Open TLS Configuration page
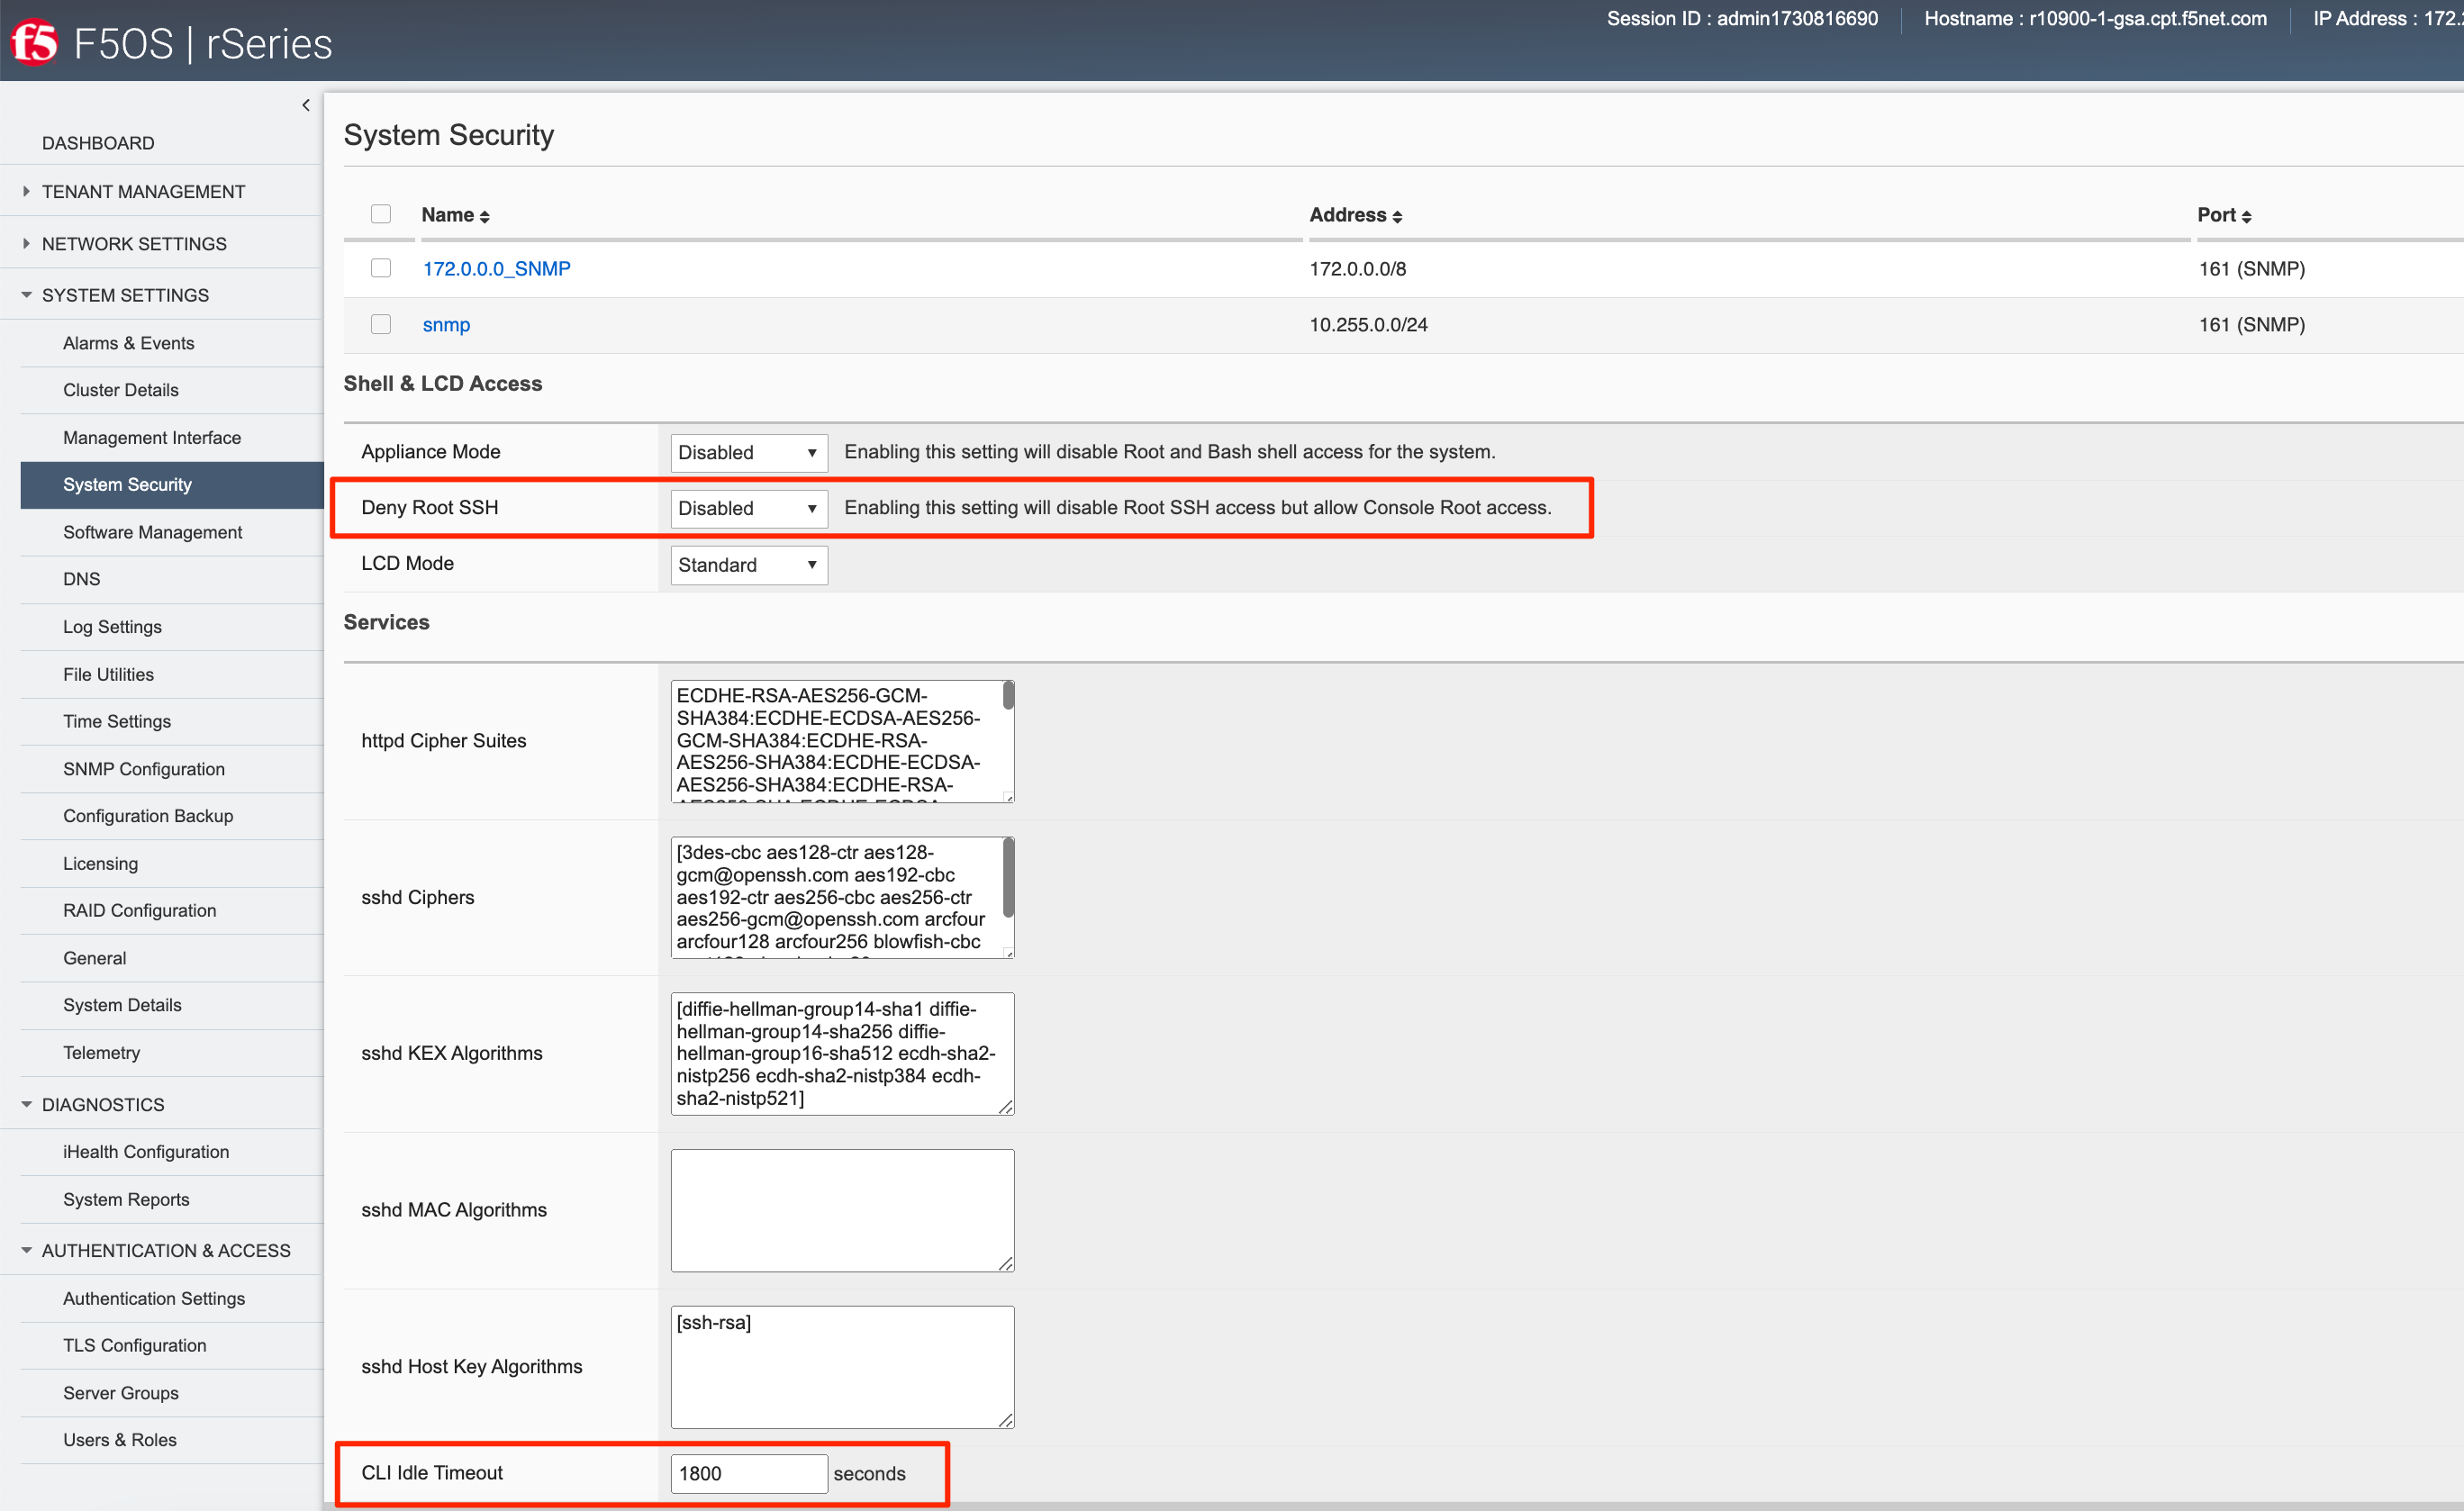This screenshot has height=1511, width=2464. [135, 1345]
